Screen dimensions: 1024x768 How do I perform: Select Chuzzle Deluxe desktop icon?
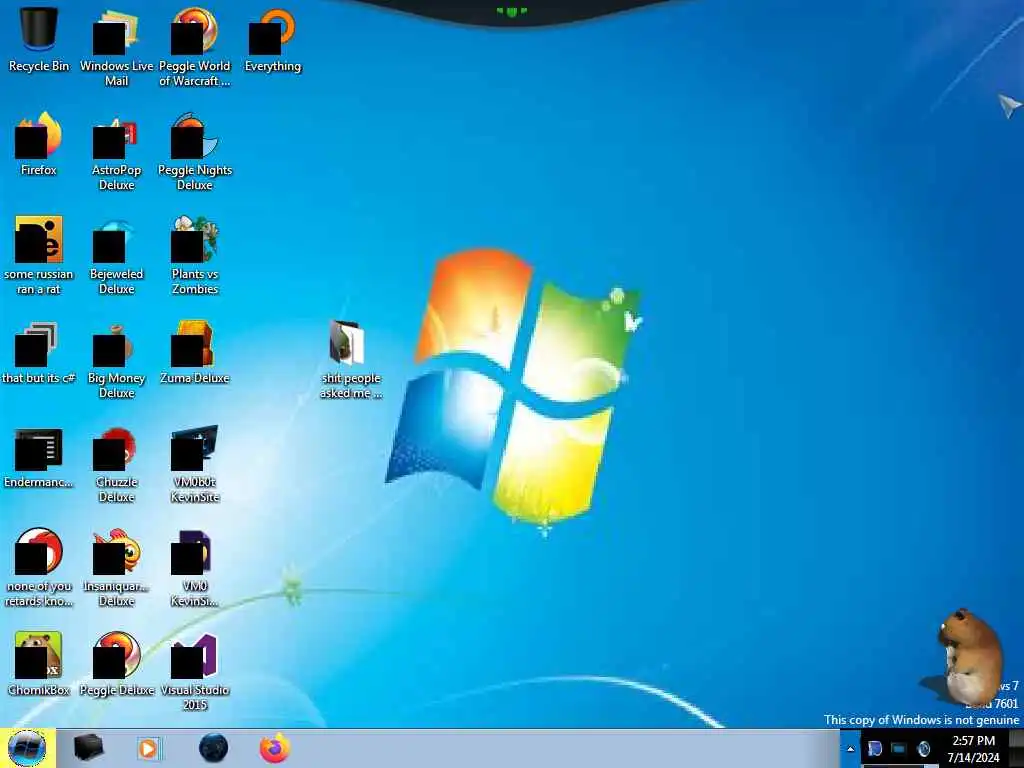[x=116, y=464]
